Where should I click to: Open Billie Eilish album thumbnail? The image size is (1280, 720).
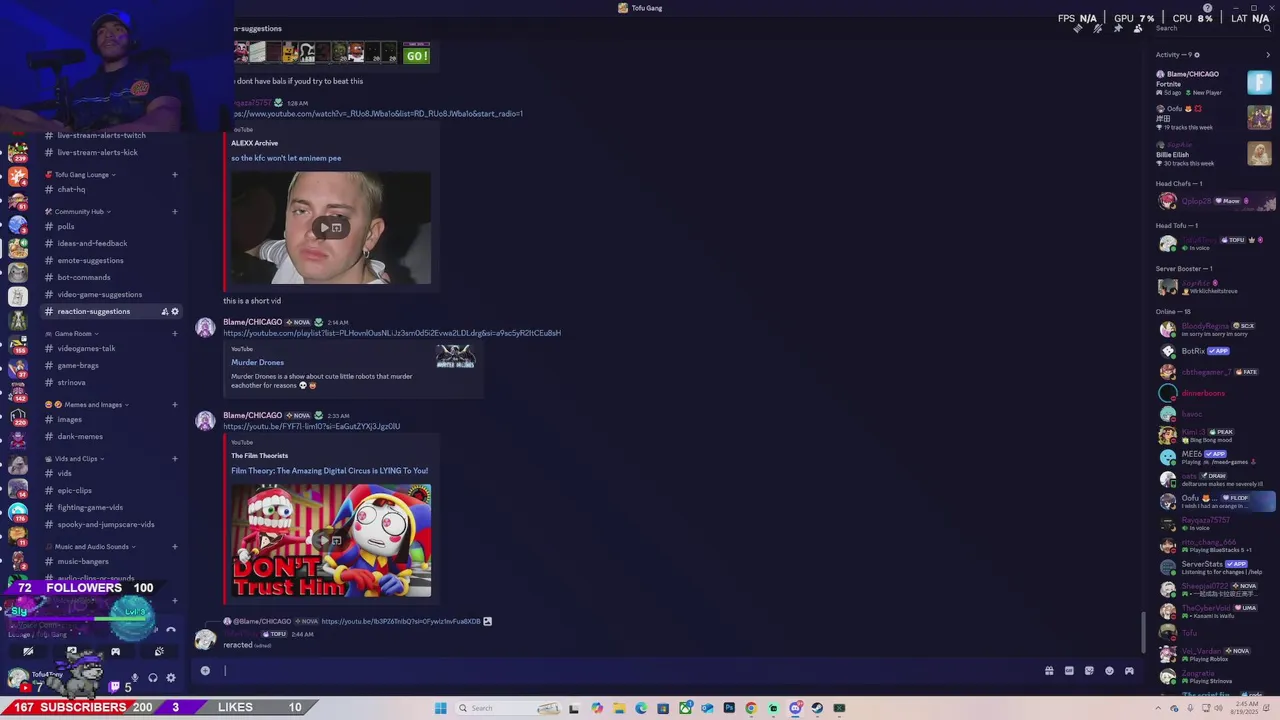coord(1259,153)
